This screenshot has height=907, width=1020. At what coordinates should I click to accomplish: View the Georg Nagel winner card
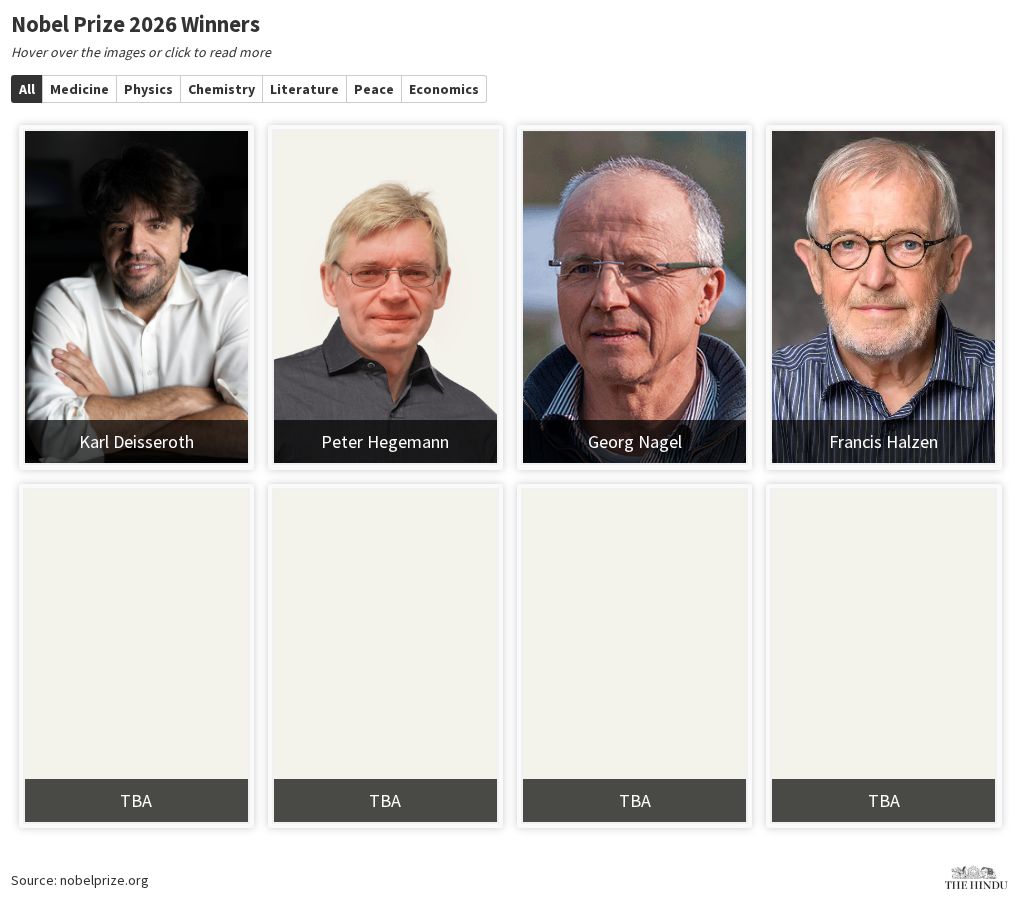634,297
